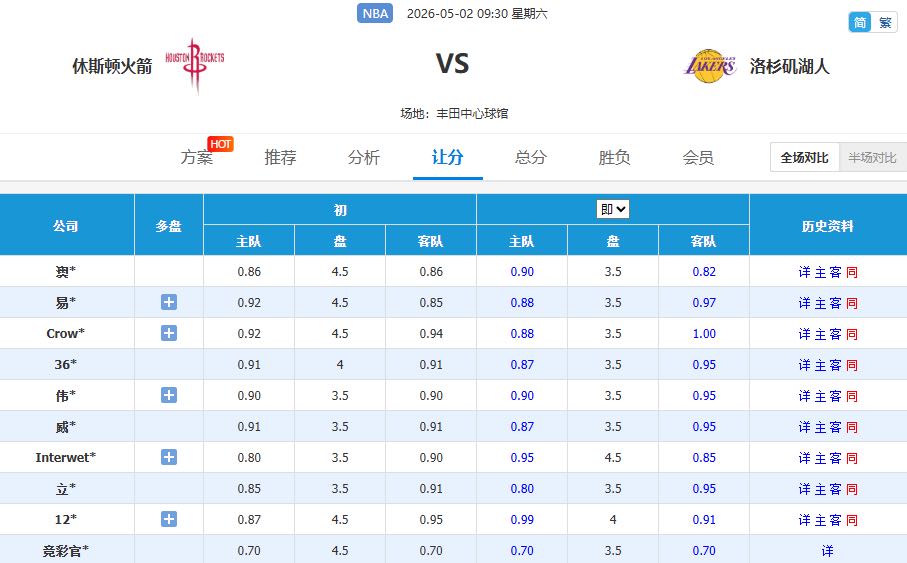
Task: Click the HOT badge on 方案
Action: pyautogui.click(x=220, y=144)
